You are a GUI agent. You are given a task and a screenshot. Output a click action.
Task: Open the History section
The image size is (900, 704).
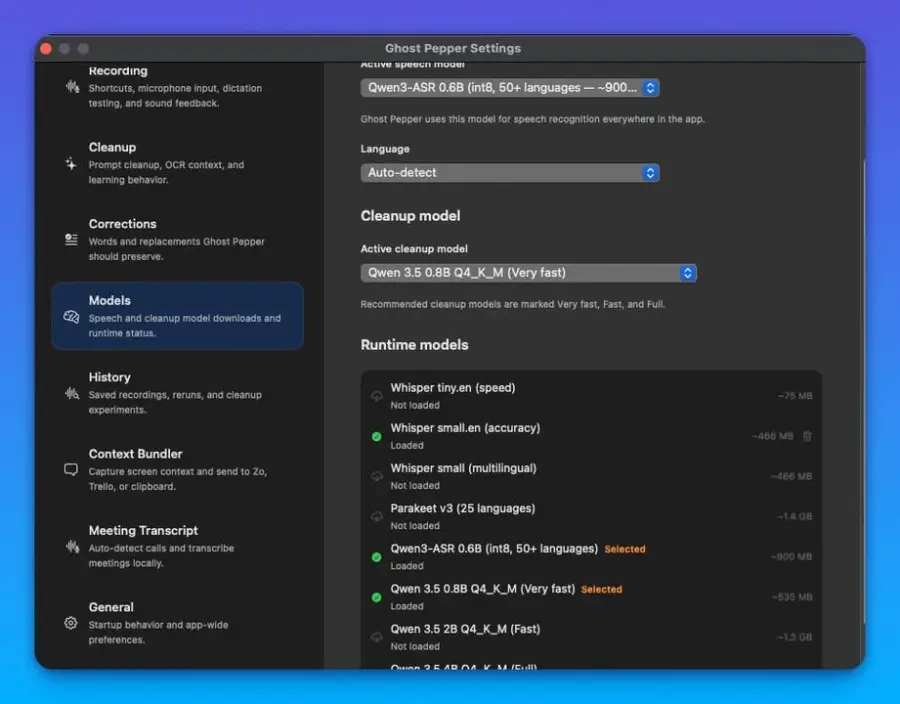point(177,392)
